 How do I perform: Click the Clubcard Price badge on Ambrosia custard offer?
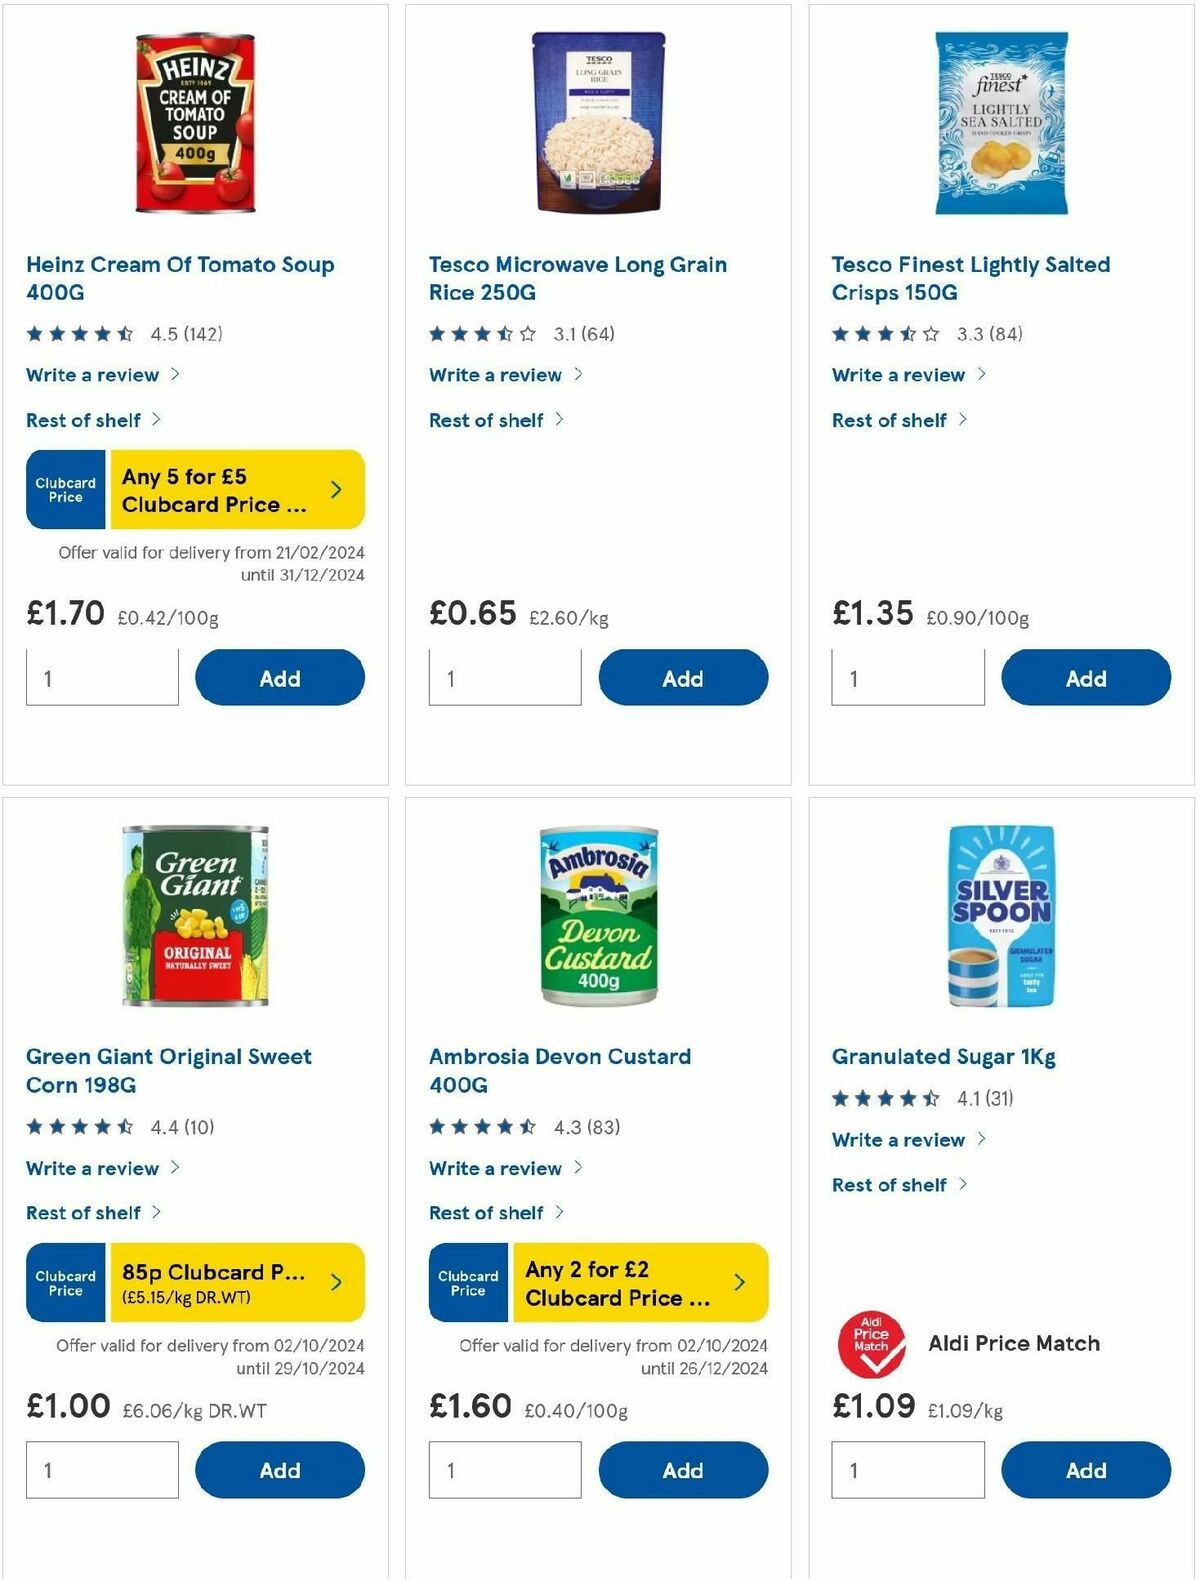467,1283
